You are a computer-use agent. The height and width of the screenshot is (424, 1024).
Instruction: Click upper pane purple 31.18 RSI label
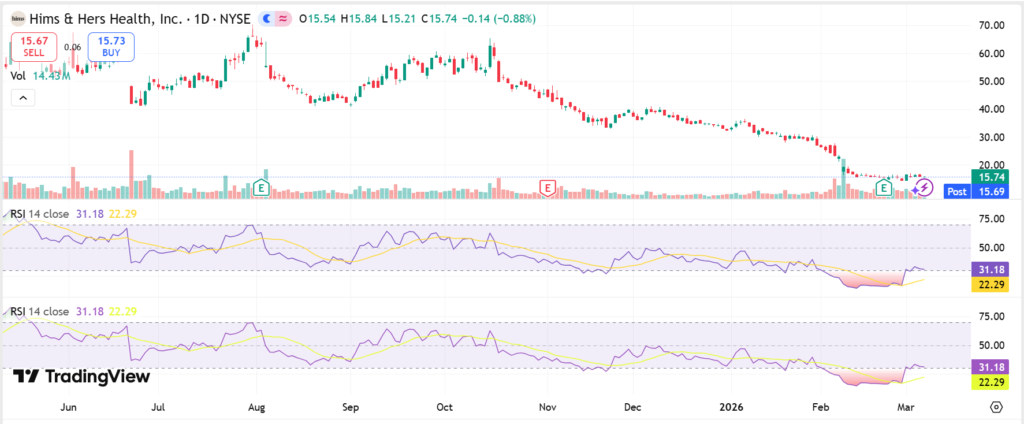(990, 269)
